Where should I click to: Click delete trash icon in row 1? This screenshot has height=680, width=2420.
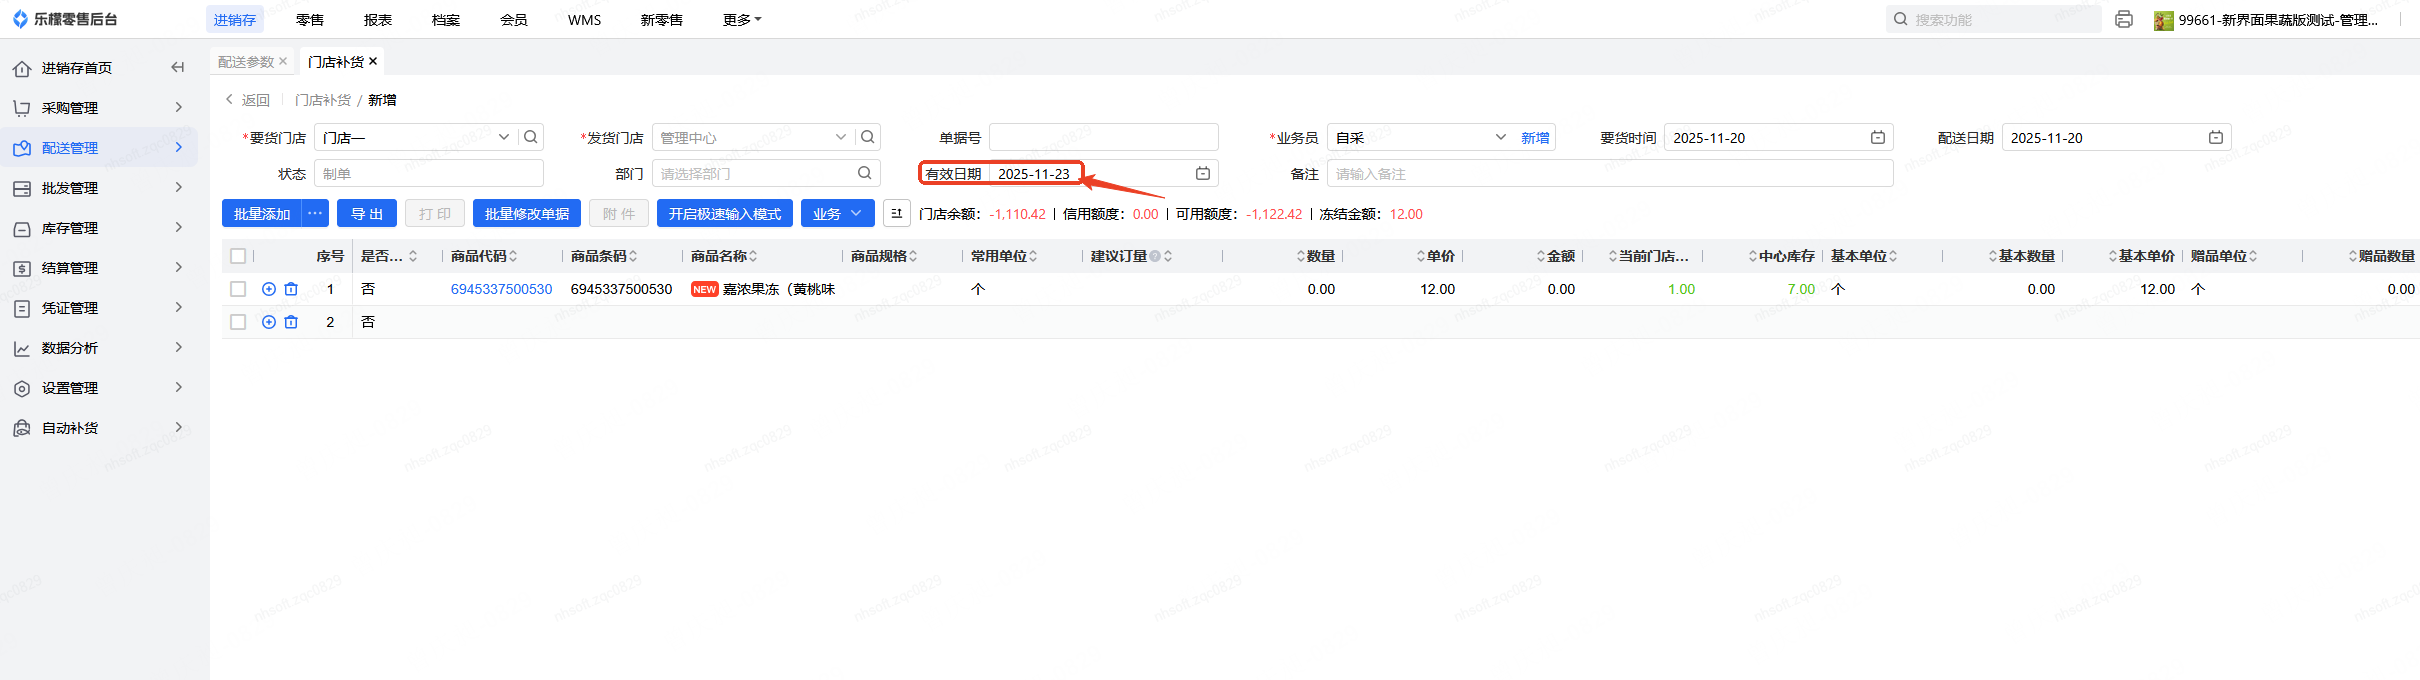point(291,289)
